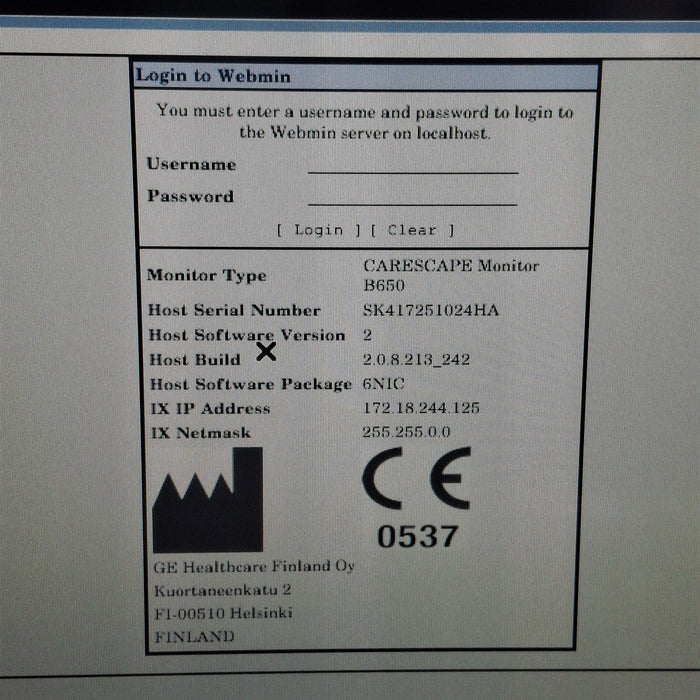700x700 pixels.
Task: Select the host build value 2.0.8.213_242
Action: pos(416,360)
